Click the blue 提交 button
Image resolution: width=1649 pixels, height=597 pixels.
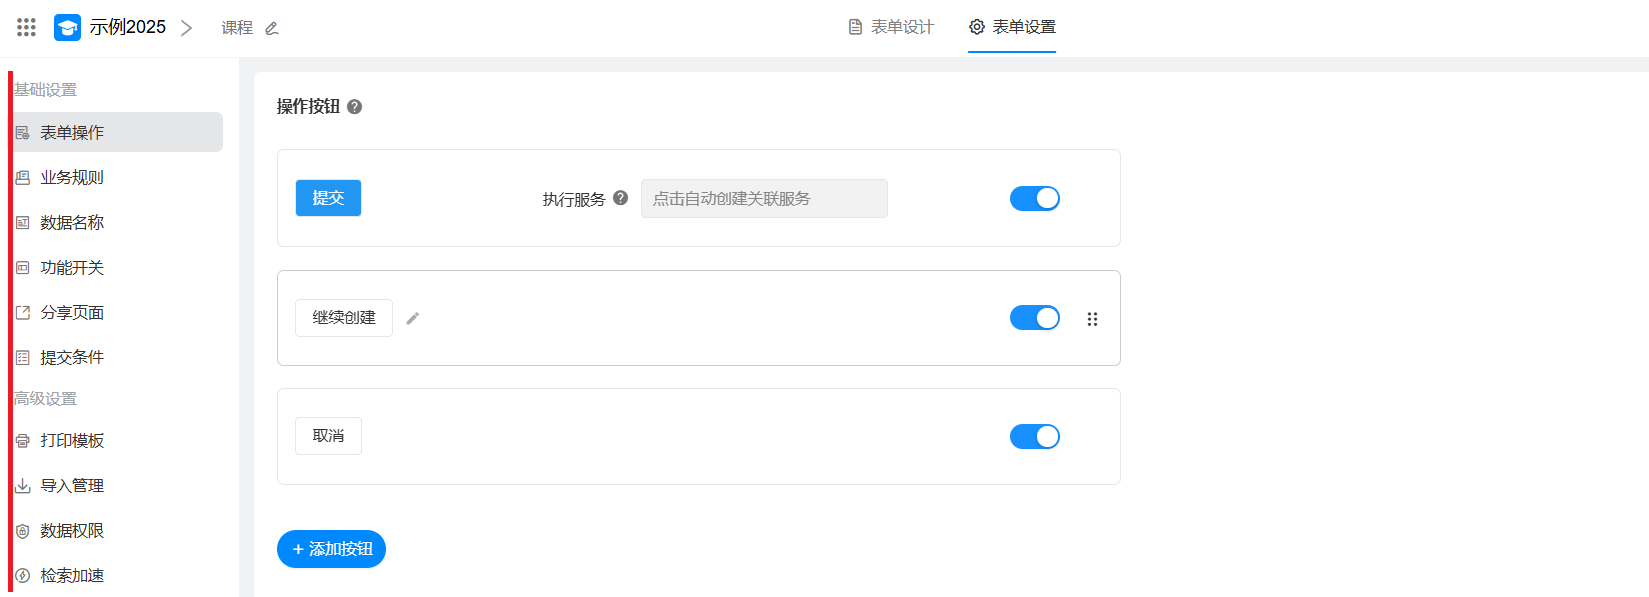click(x=328, y=198)
